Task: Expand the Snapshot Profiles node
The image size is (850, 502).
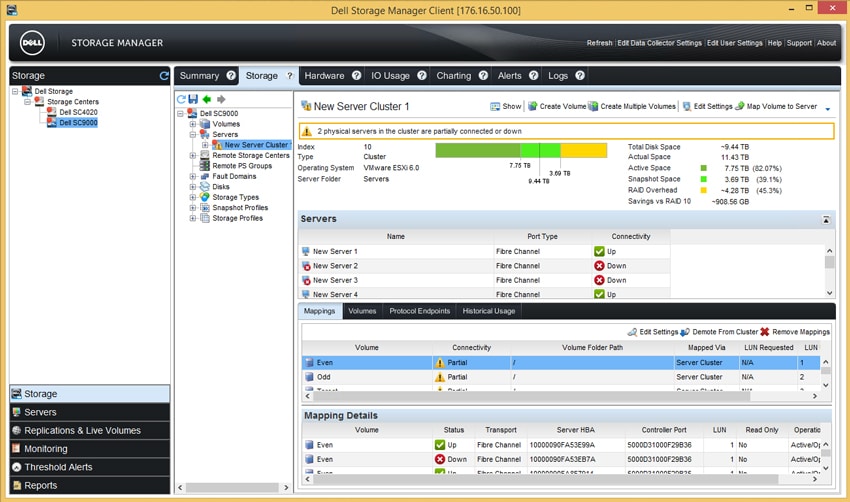Action: [x=193, y=208]
